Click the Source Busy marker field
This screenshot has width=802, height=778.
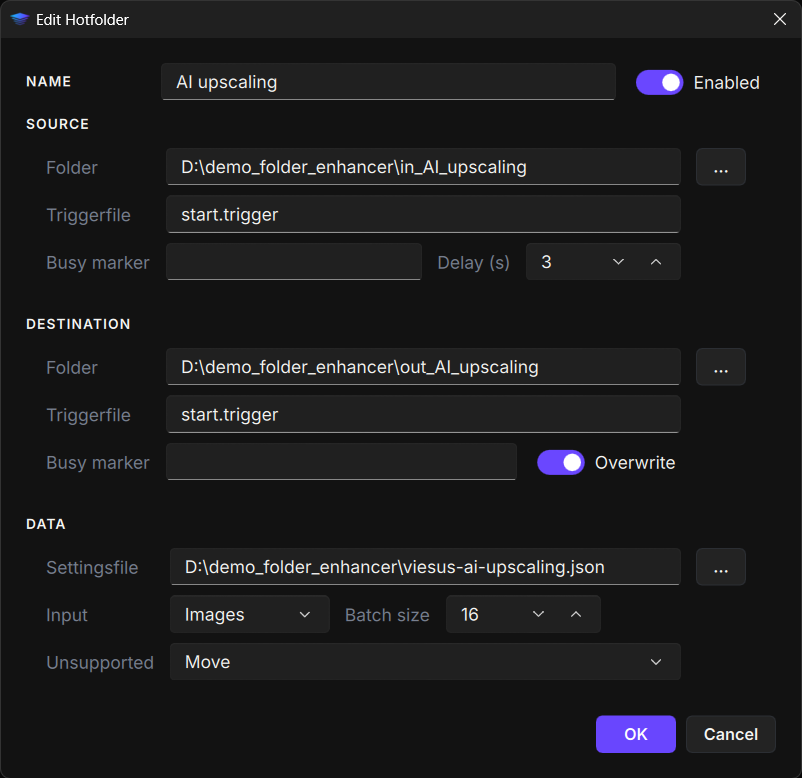[x=294, y=262]
